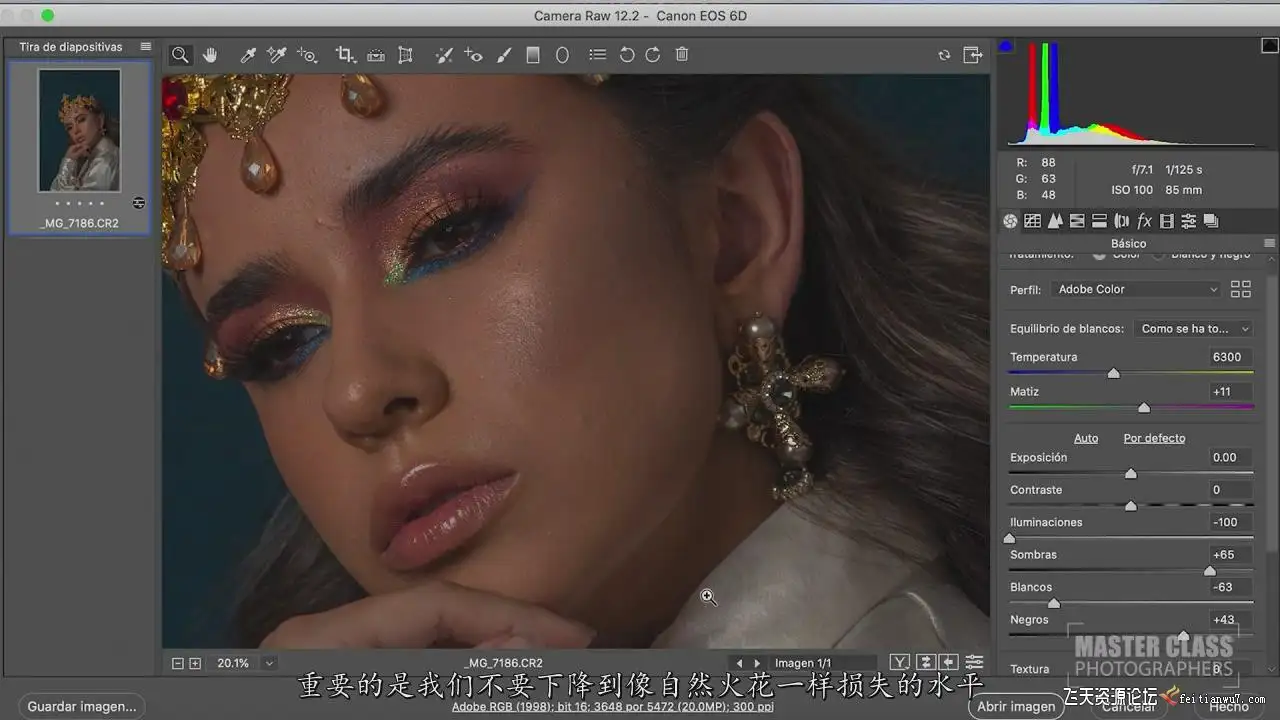This screenshot has height=720, width=1280.
Task: Open the Calibration panel tab
Action: [x=1166, y=221]
